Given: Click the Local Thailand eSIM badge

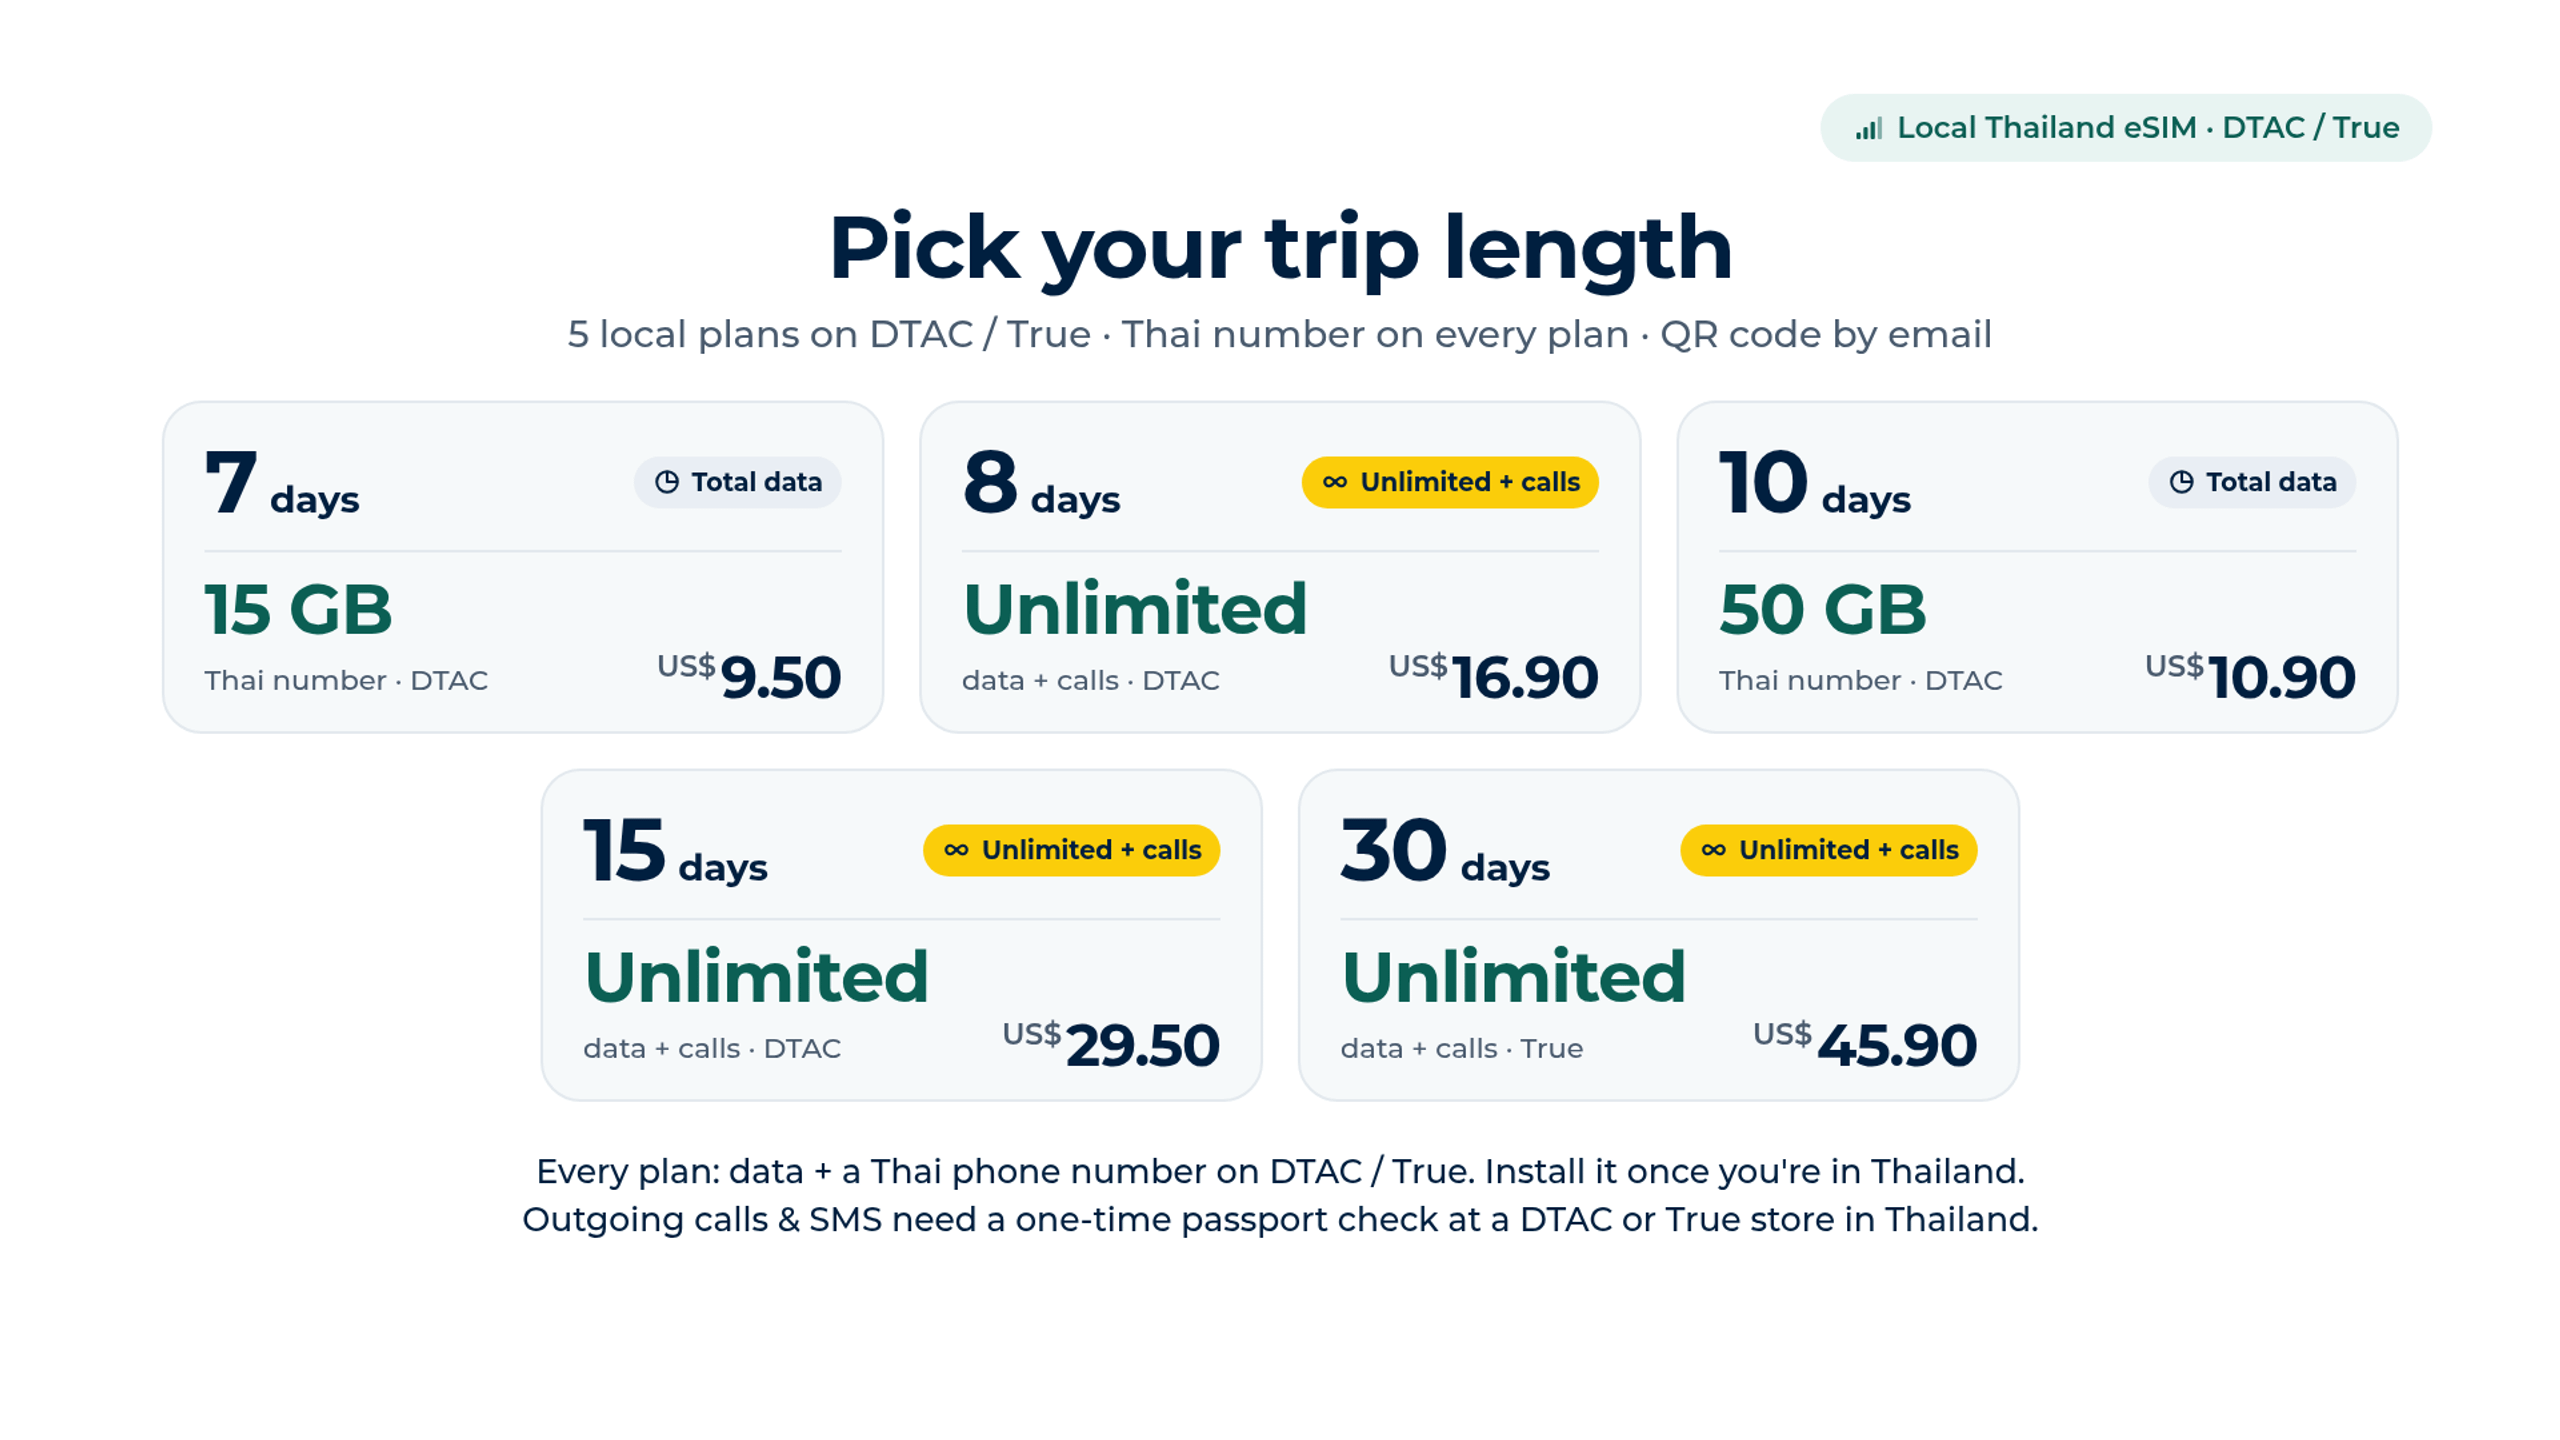Looking at the screenshot, I should pos(2126,128).
